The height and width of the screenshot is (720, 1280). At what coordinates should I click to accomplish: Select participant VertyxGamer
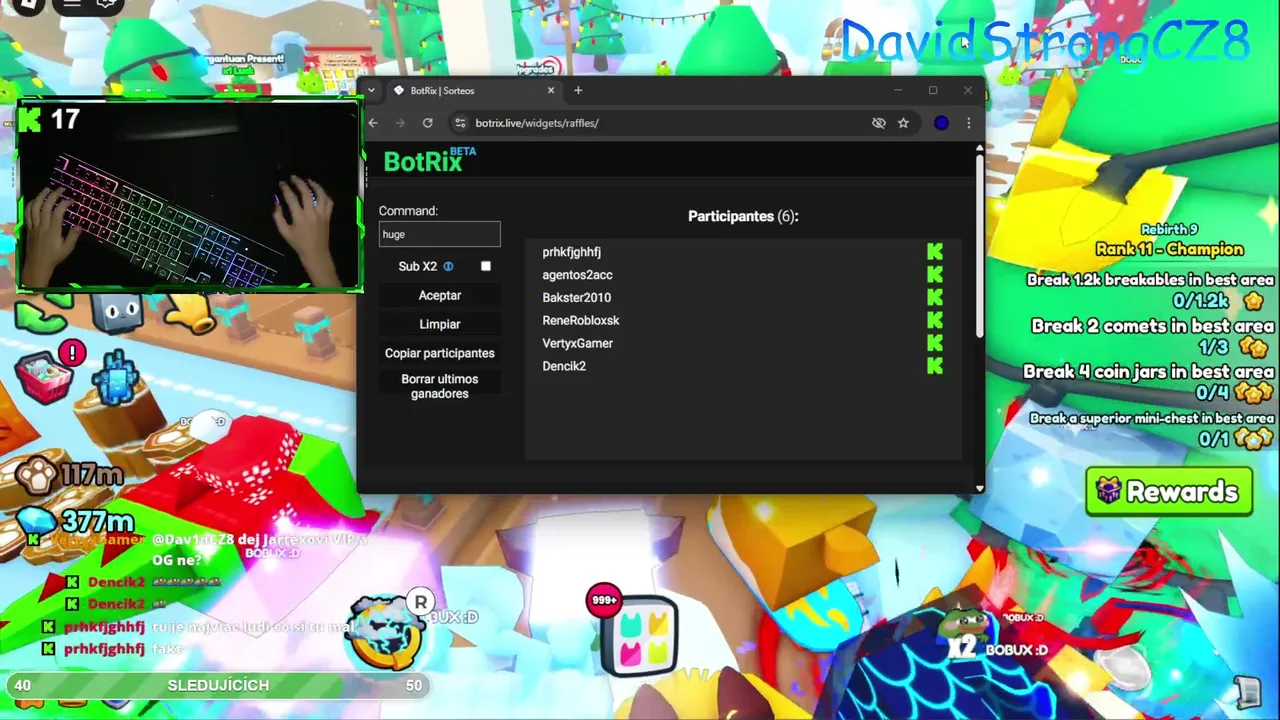point(578,343)
